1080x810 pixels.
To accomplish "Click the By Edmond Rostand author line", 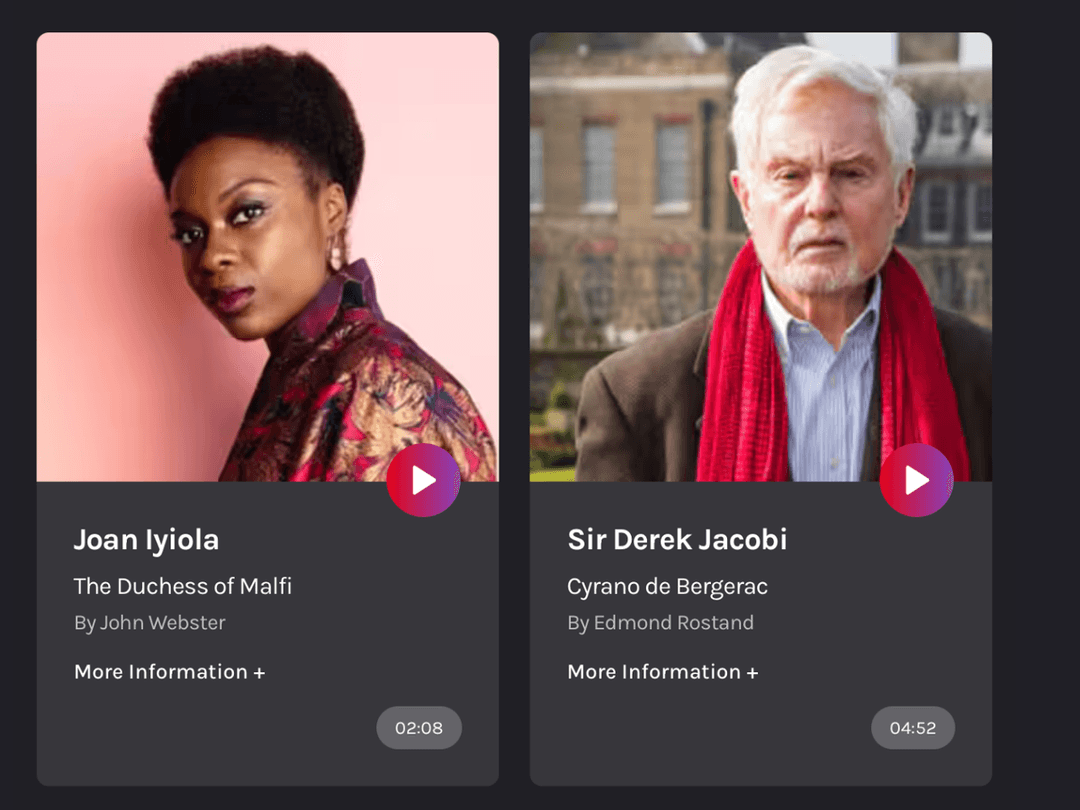I will (x=660, y=623).
